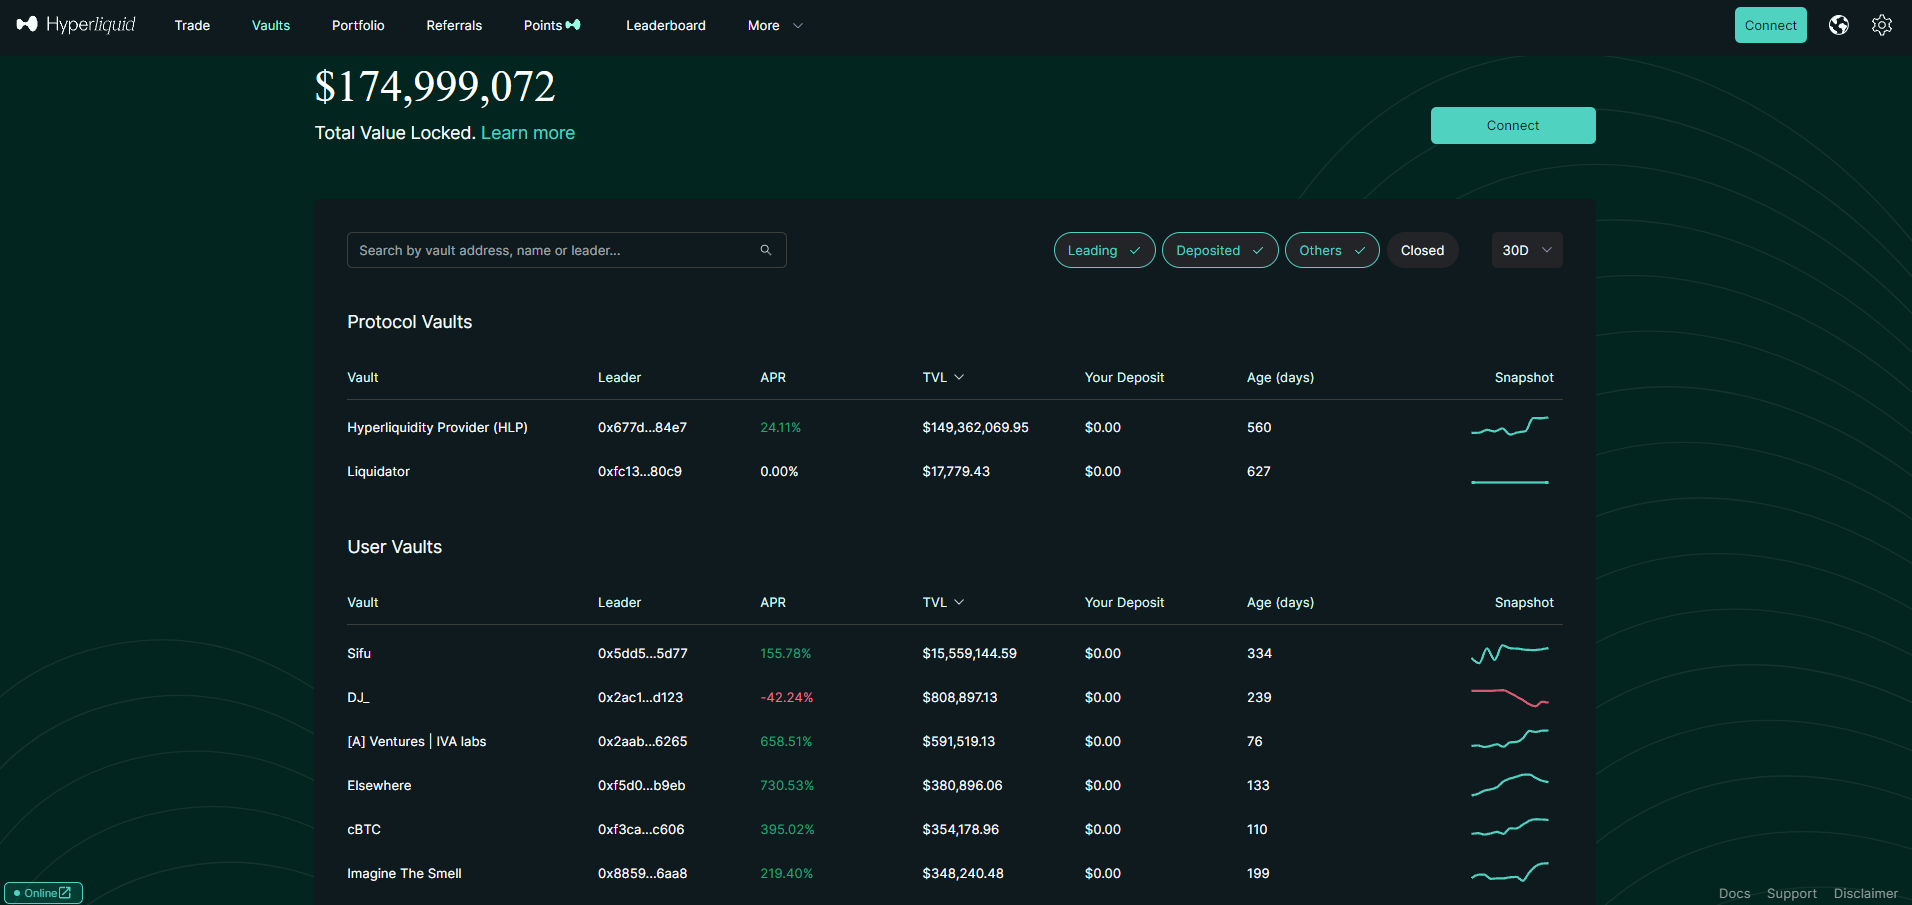
Task: Open the Leaderboard page
Action: (x=666, y=25)
